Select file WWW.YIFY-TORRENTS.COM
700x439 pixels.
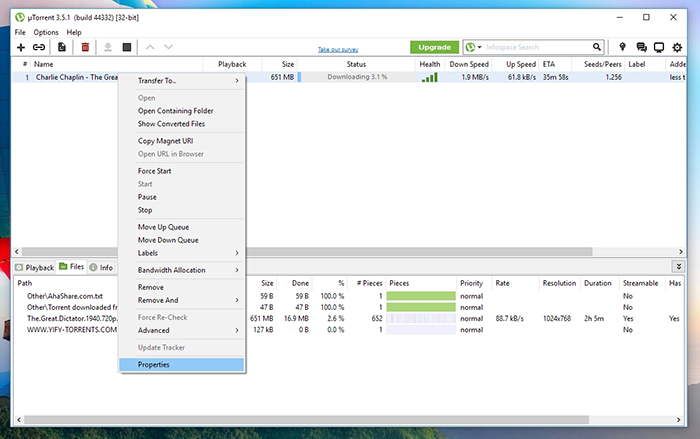coord(72,330)
